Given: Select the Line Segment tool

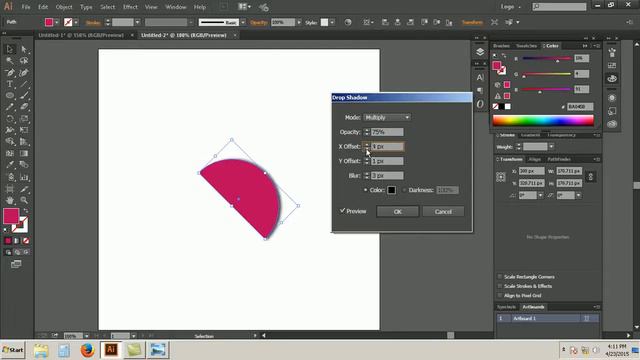Looking at the screenshot, I should (x=24, y=84).
